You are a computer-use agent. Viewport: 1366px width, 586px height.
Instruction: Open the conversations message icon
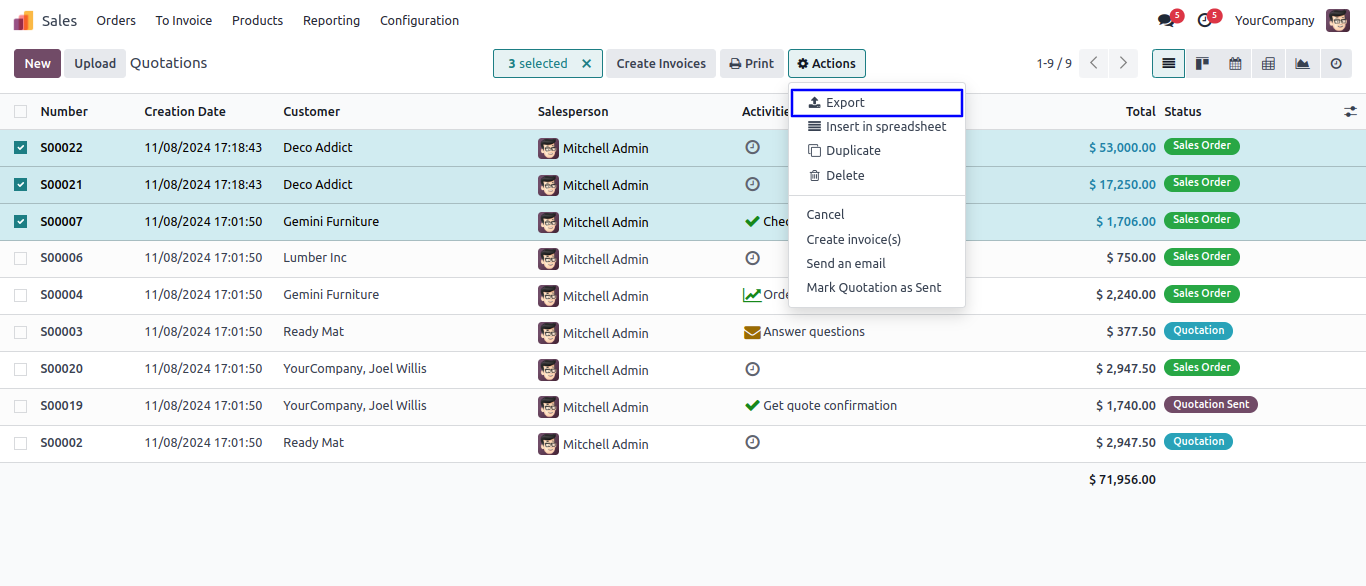1166,21
